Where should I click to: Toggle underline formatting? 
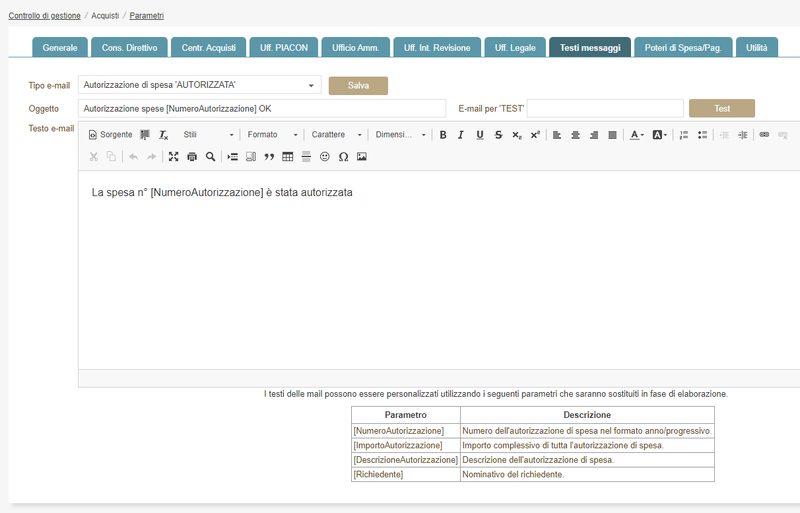480,135
